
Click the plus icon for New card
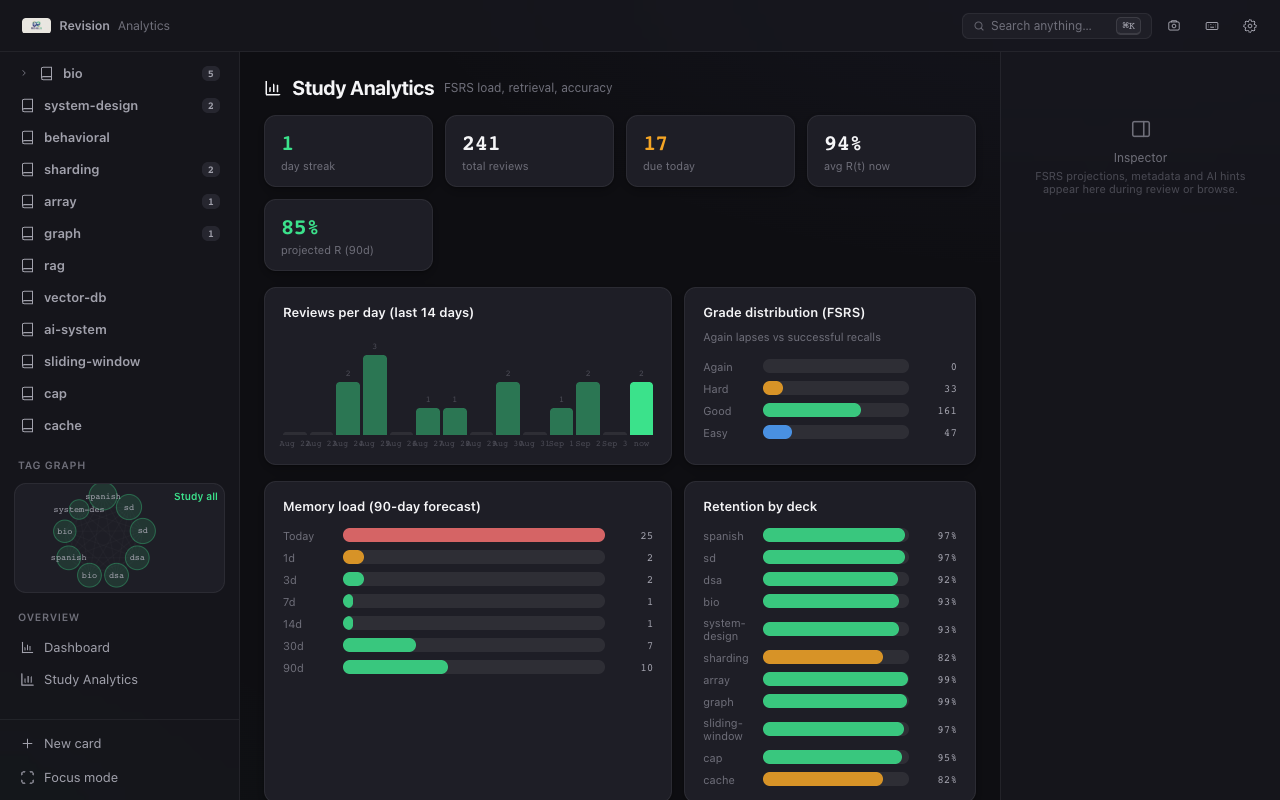point(27,743)
